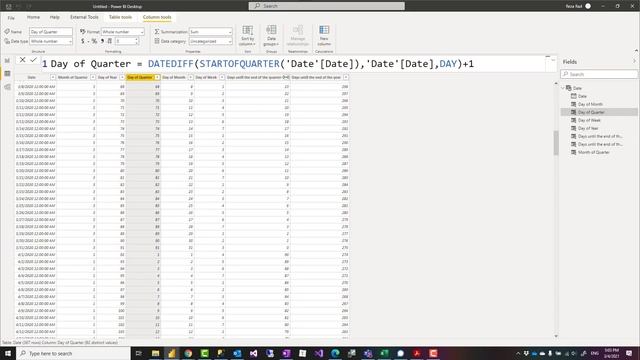
Task: Switch to the Home ribbon tab
Action: (x=33, y=17)
